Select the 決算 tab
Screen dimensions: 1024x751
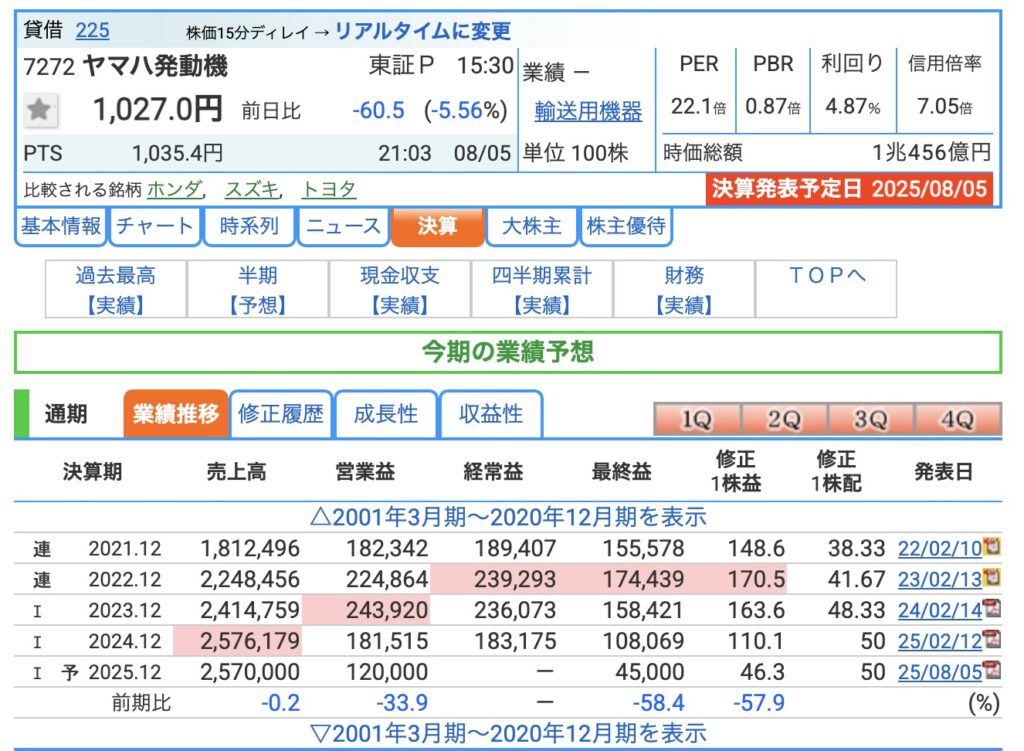click(x=438, y=226)
